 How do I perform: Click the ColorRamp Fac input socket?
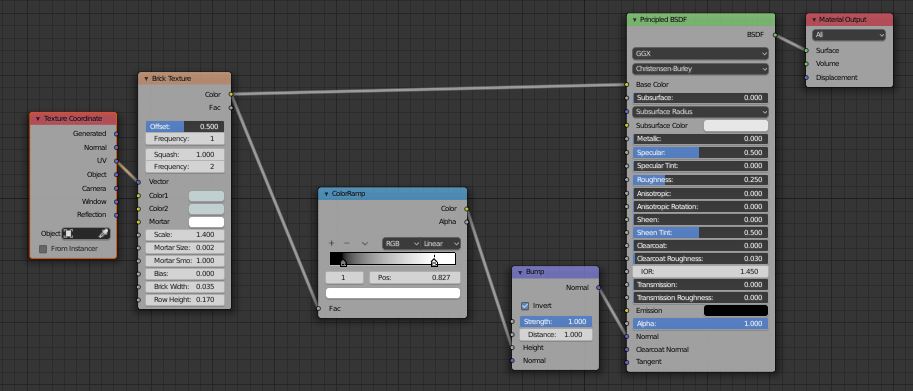tap(319, 308)
